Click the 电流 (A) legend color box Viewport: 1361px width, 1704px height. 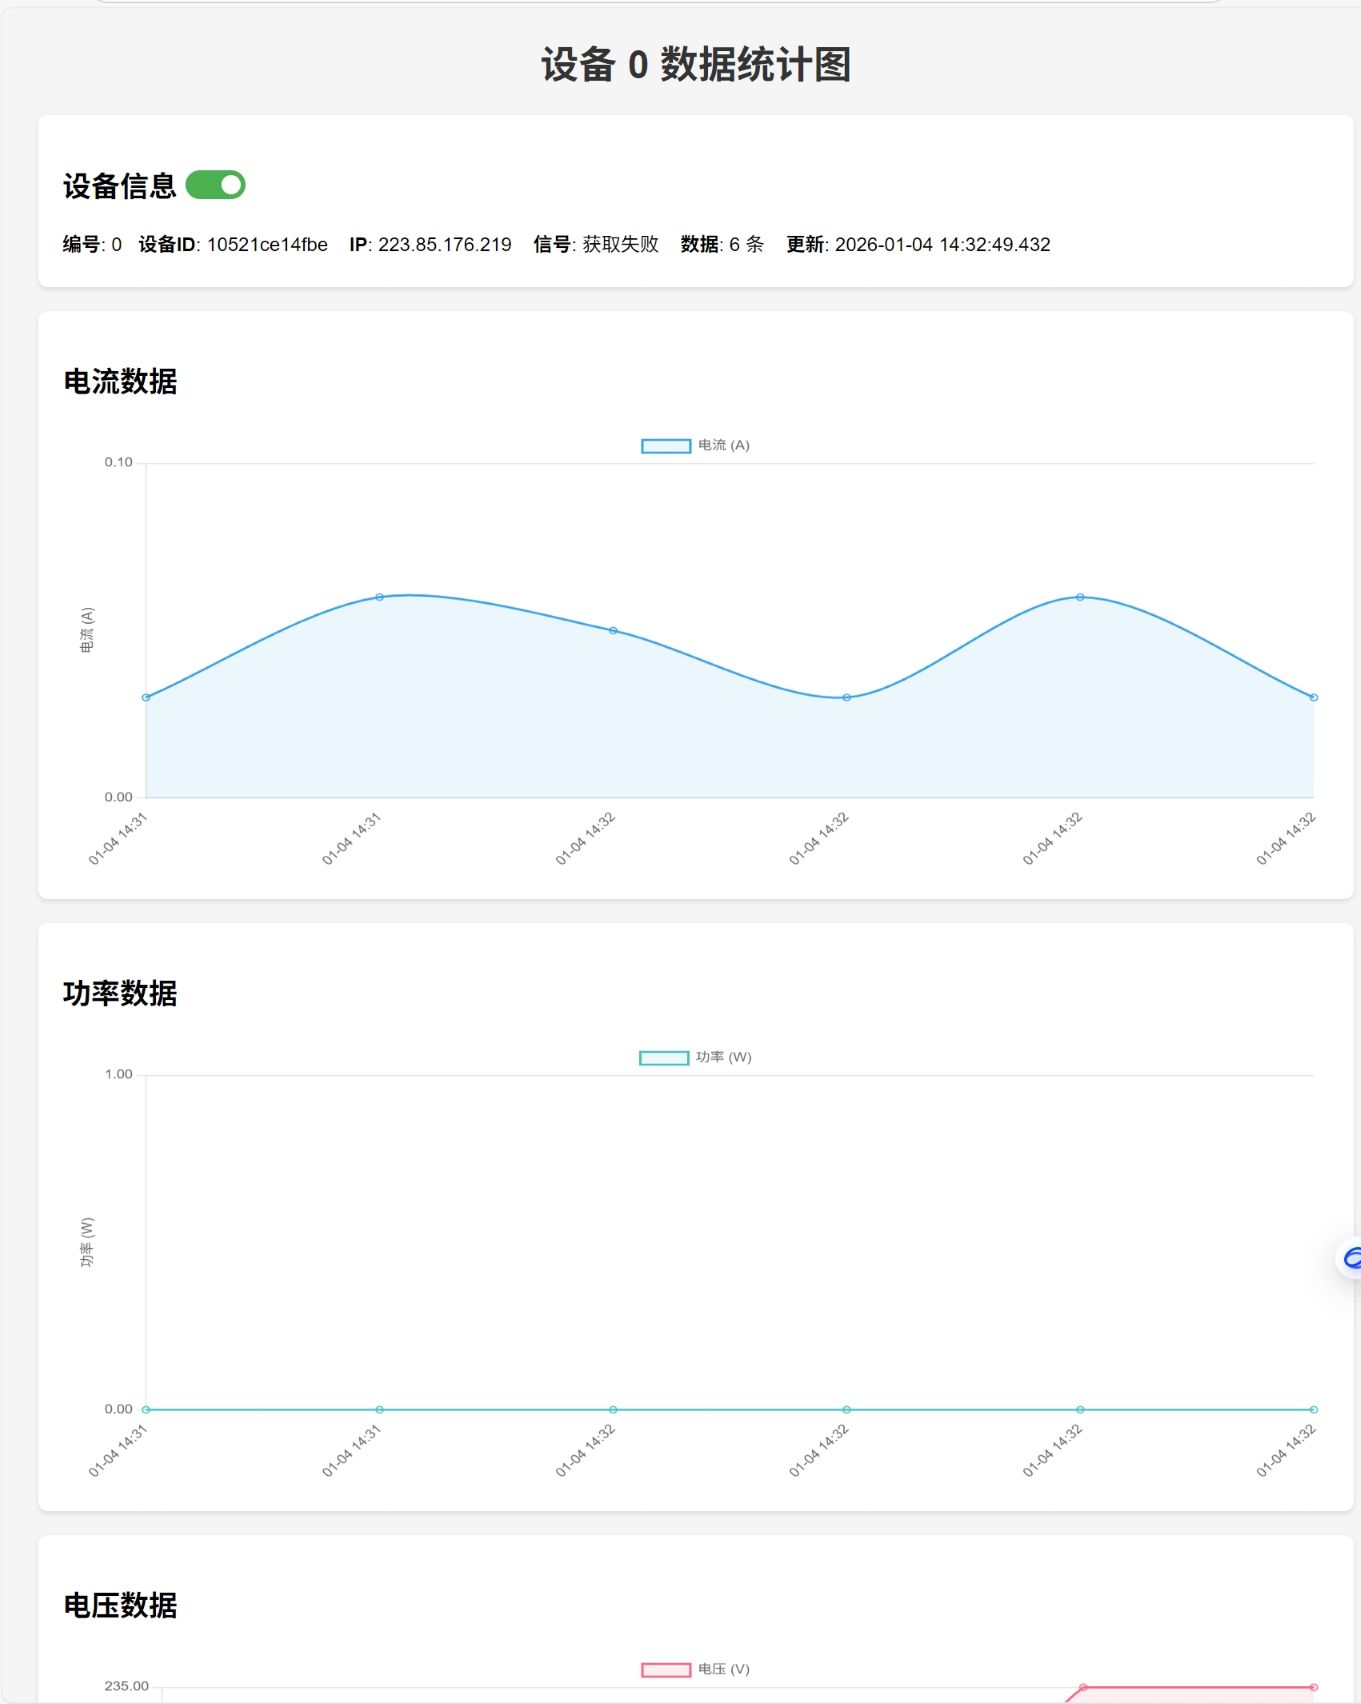coord(665,446)
